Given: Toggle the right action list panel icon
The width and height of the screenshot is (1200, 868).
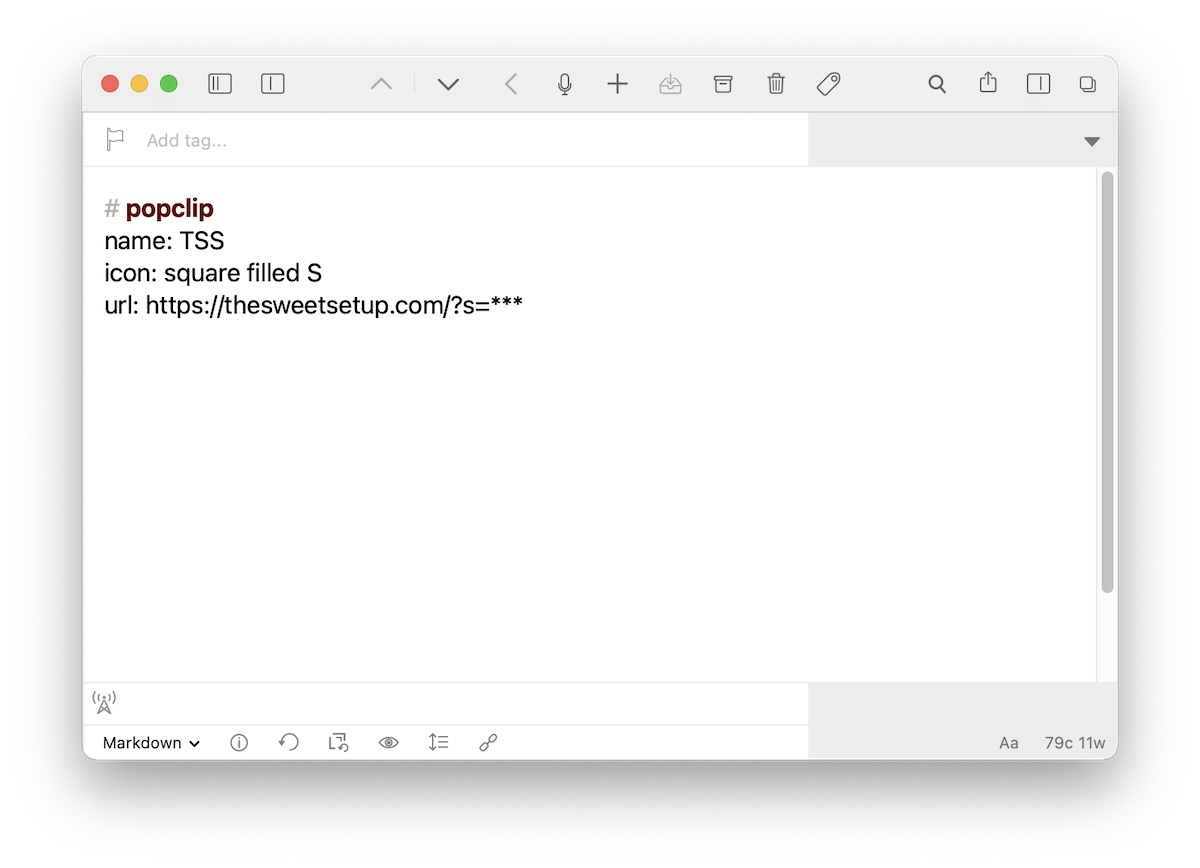Looking at the screenshot, I should click(1039, 84).
